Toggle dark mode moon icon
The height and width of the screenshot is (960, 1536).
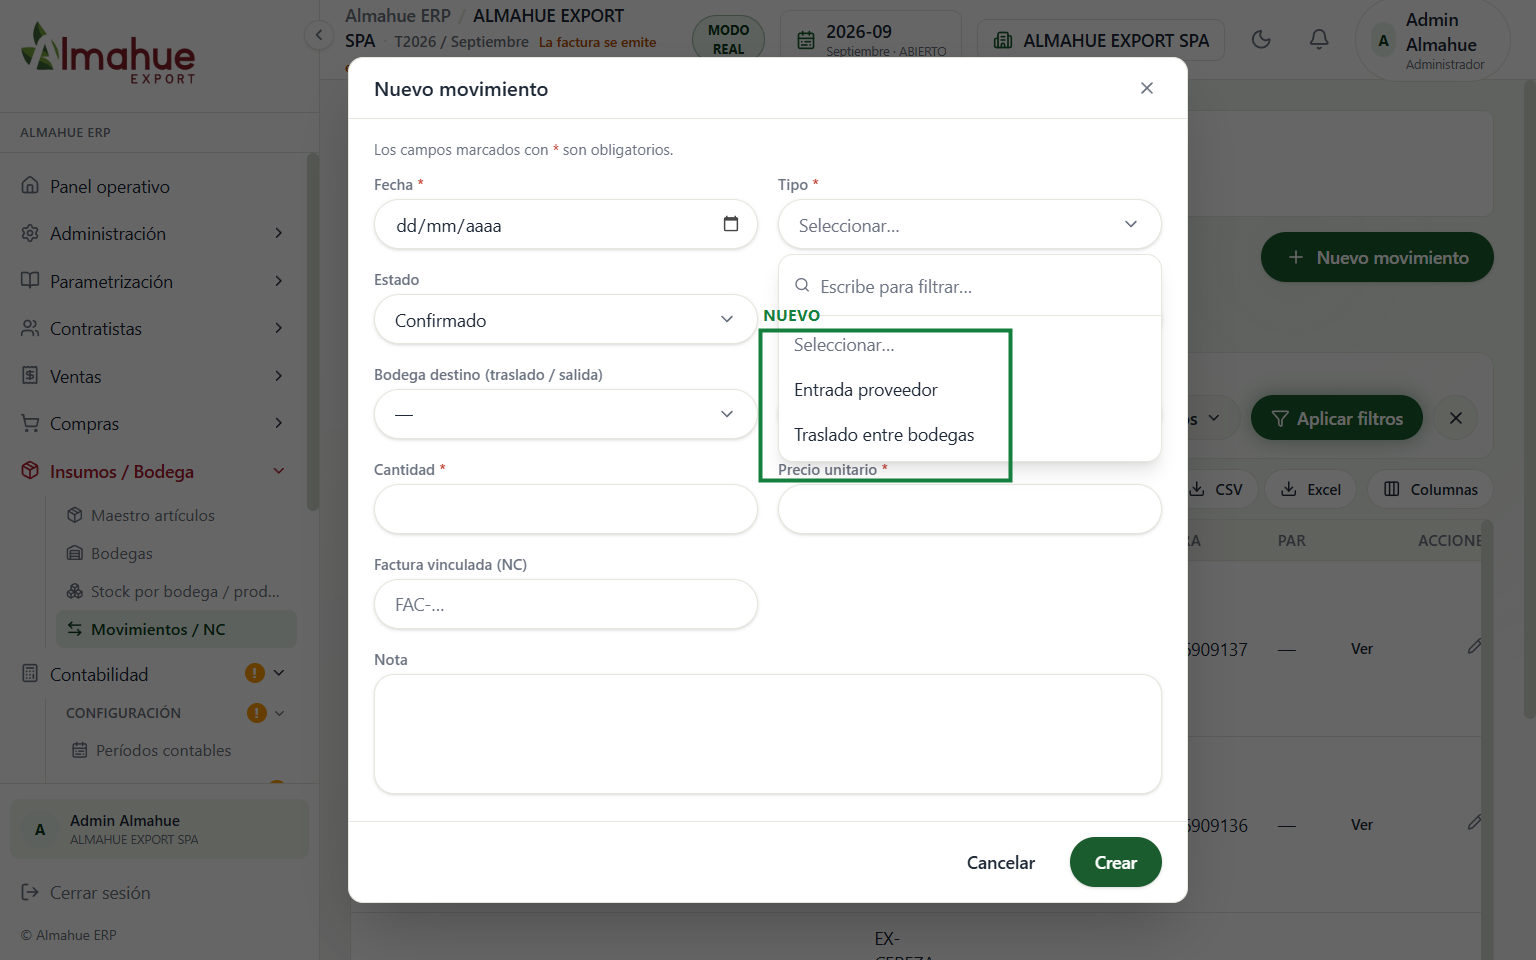tap(1261, 40)
